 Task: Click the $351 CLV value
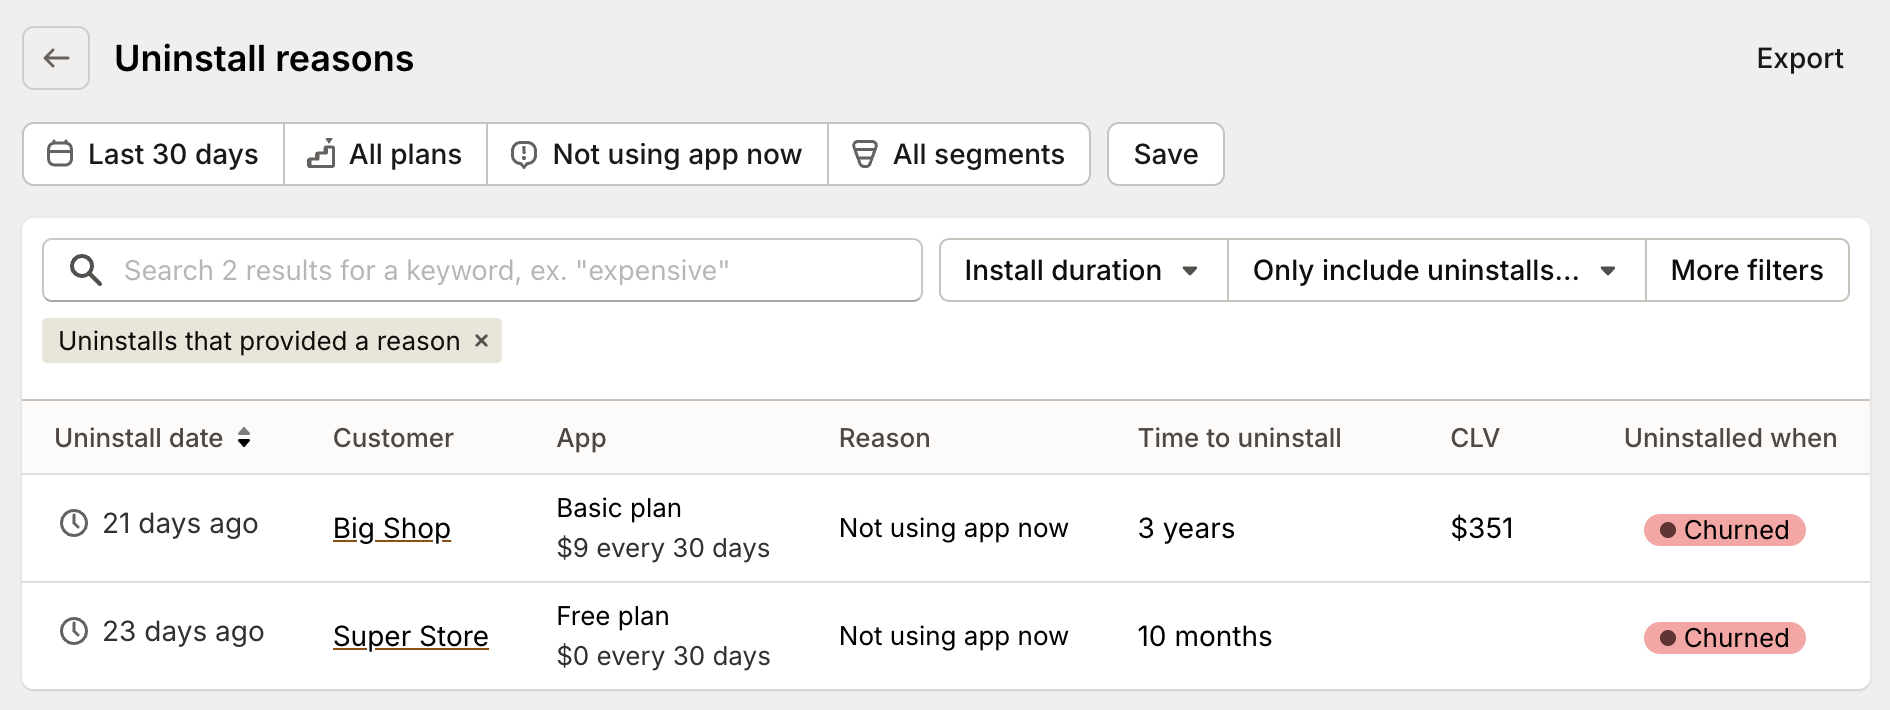tap(1482, 528)
